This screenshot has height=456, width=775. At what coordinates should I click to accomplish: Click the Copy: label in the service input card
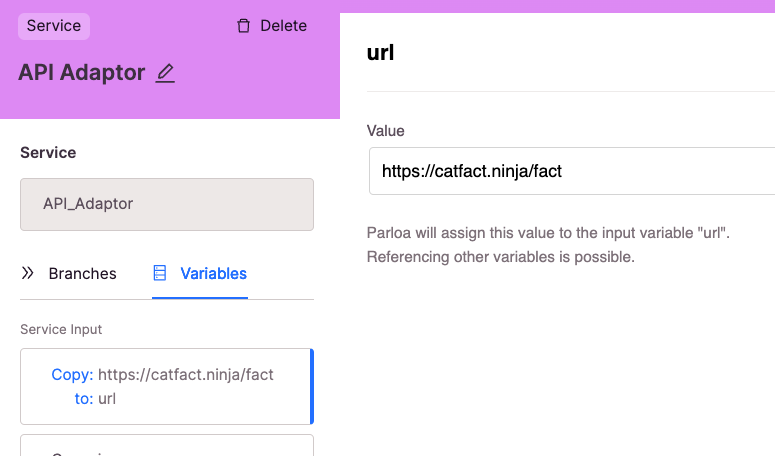point(72,374)
